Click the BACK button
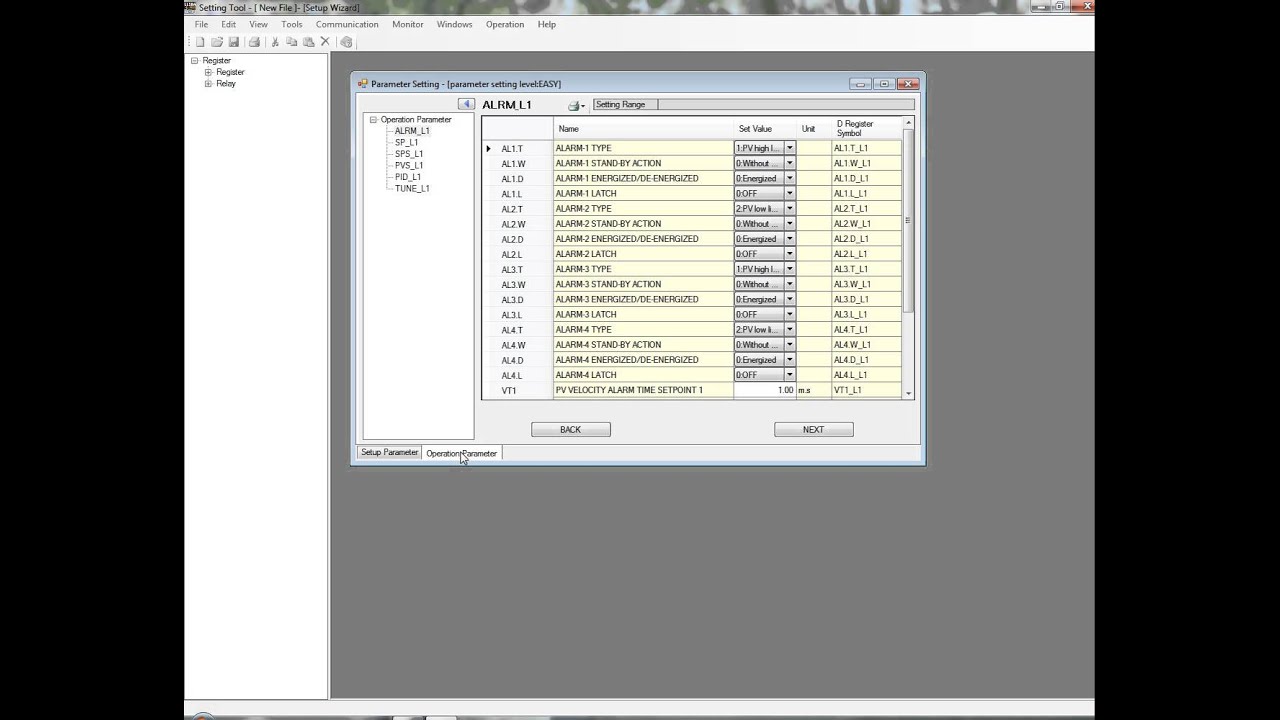 570,429
